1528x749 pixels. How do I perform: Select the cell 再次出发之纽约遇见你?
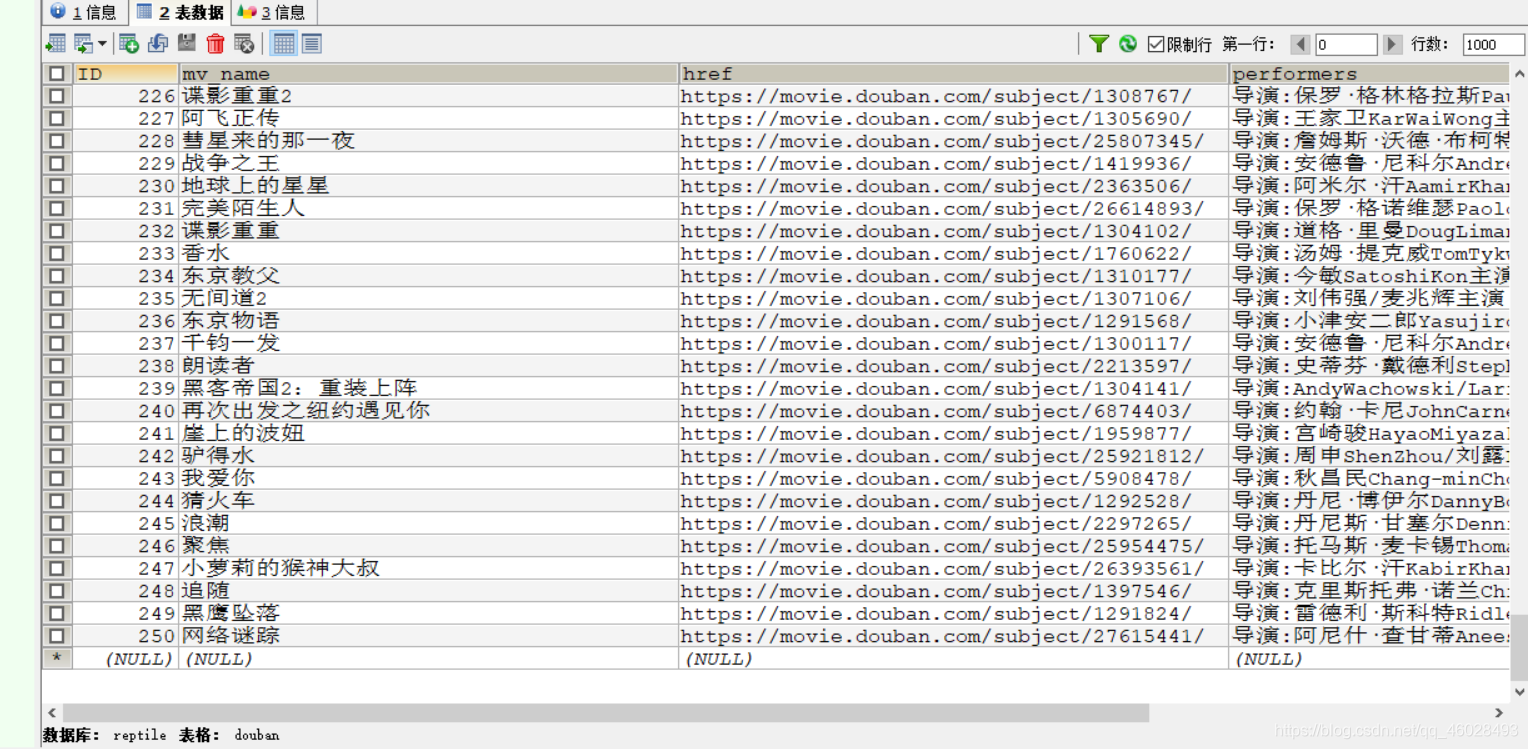pyautogui.click(x=428, y=411)
